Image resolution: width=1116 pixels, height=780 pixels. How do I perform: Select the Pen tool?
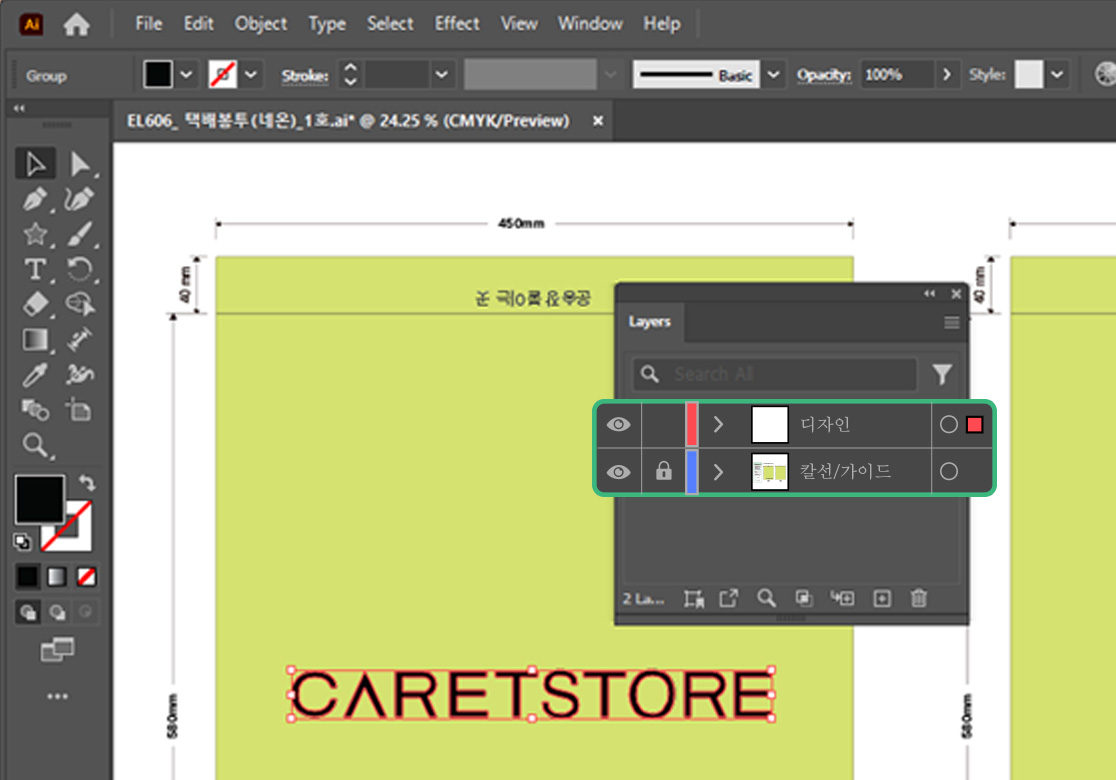(x=35, y=199)
